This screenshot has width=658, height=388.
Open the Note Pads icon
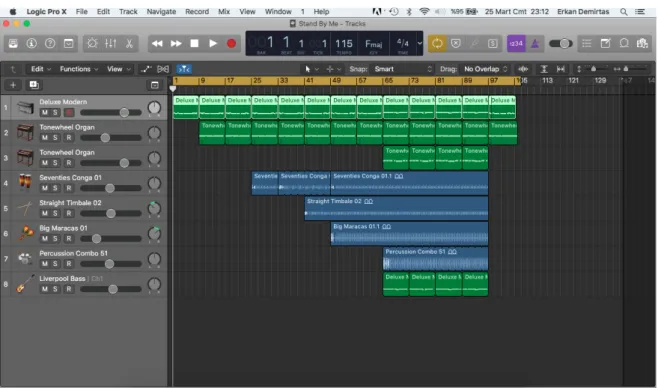point(605,43)
